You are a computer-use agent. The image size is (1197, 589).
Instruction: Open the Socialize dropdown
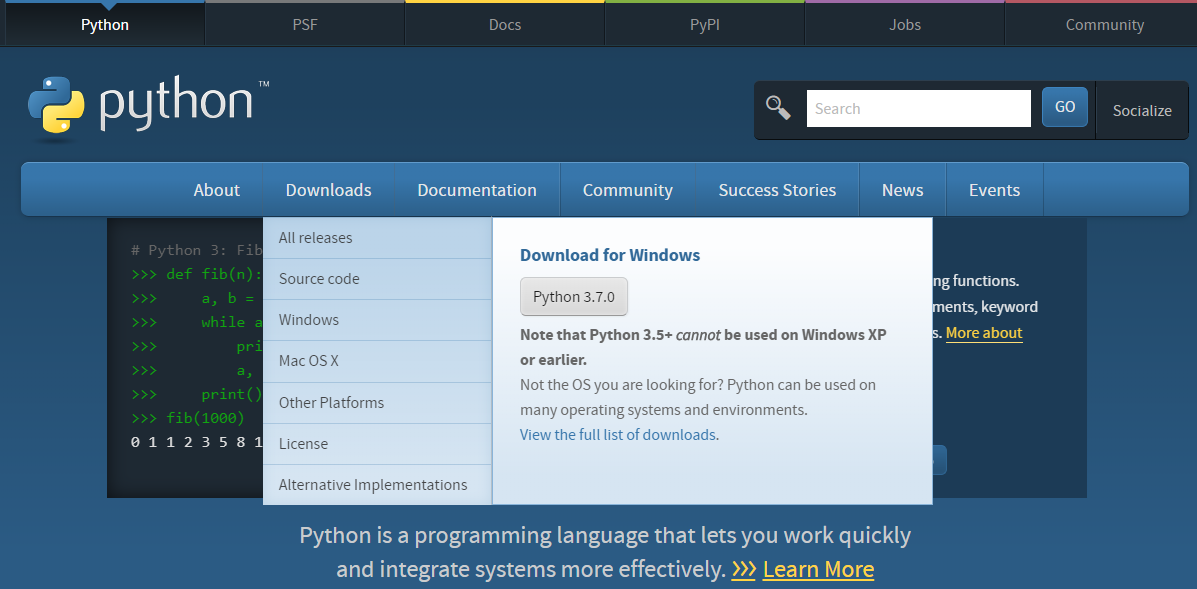coord(1141,110)
